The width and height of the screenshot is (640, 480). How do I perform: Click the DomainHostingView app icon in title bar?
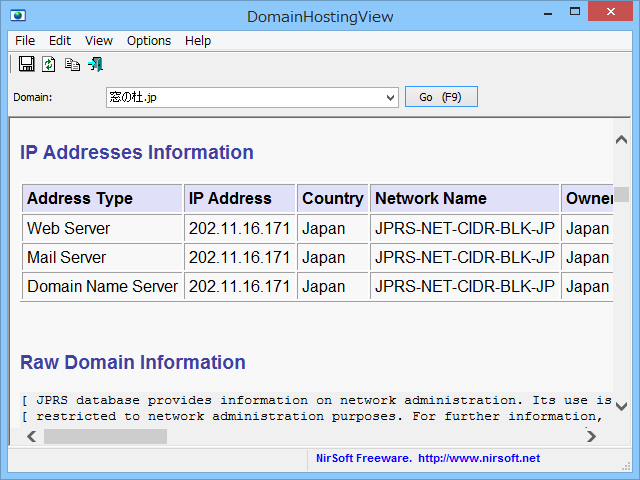click(x=18, y=16)
